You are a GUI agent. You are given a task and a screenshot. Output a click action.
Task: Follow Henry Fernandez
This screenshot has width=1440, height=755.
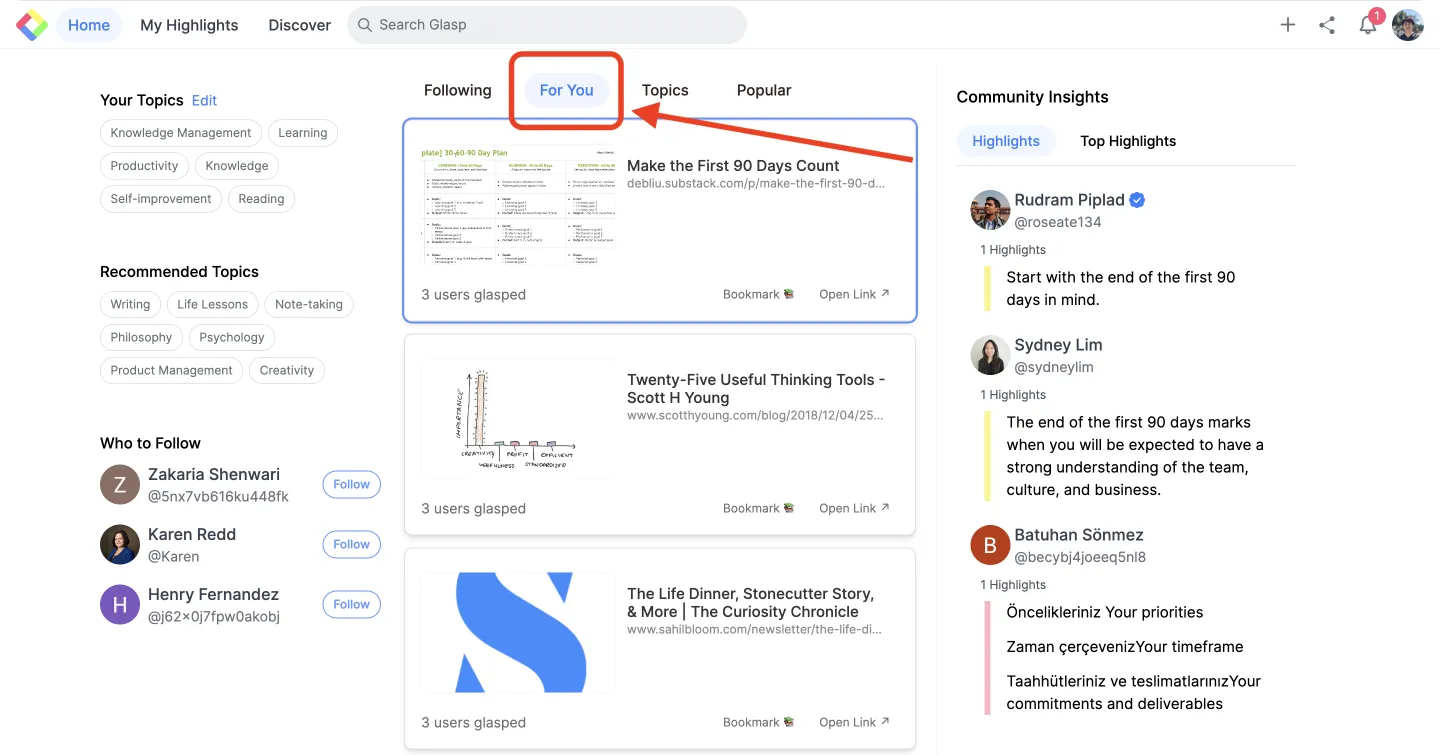352,604
